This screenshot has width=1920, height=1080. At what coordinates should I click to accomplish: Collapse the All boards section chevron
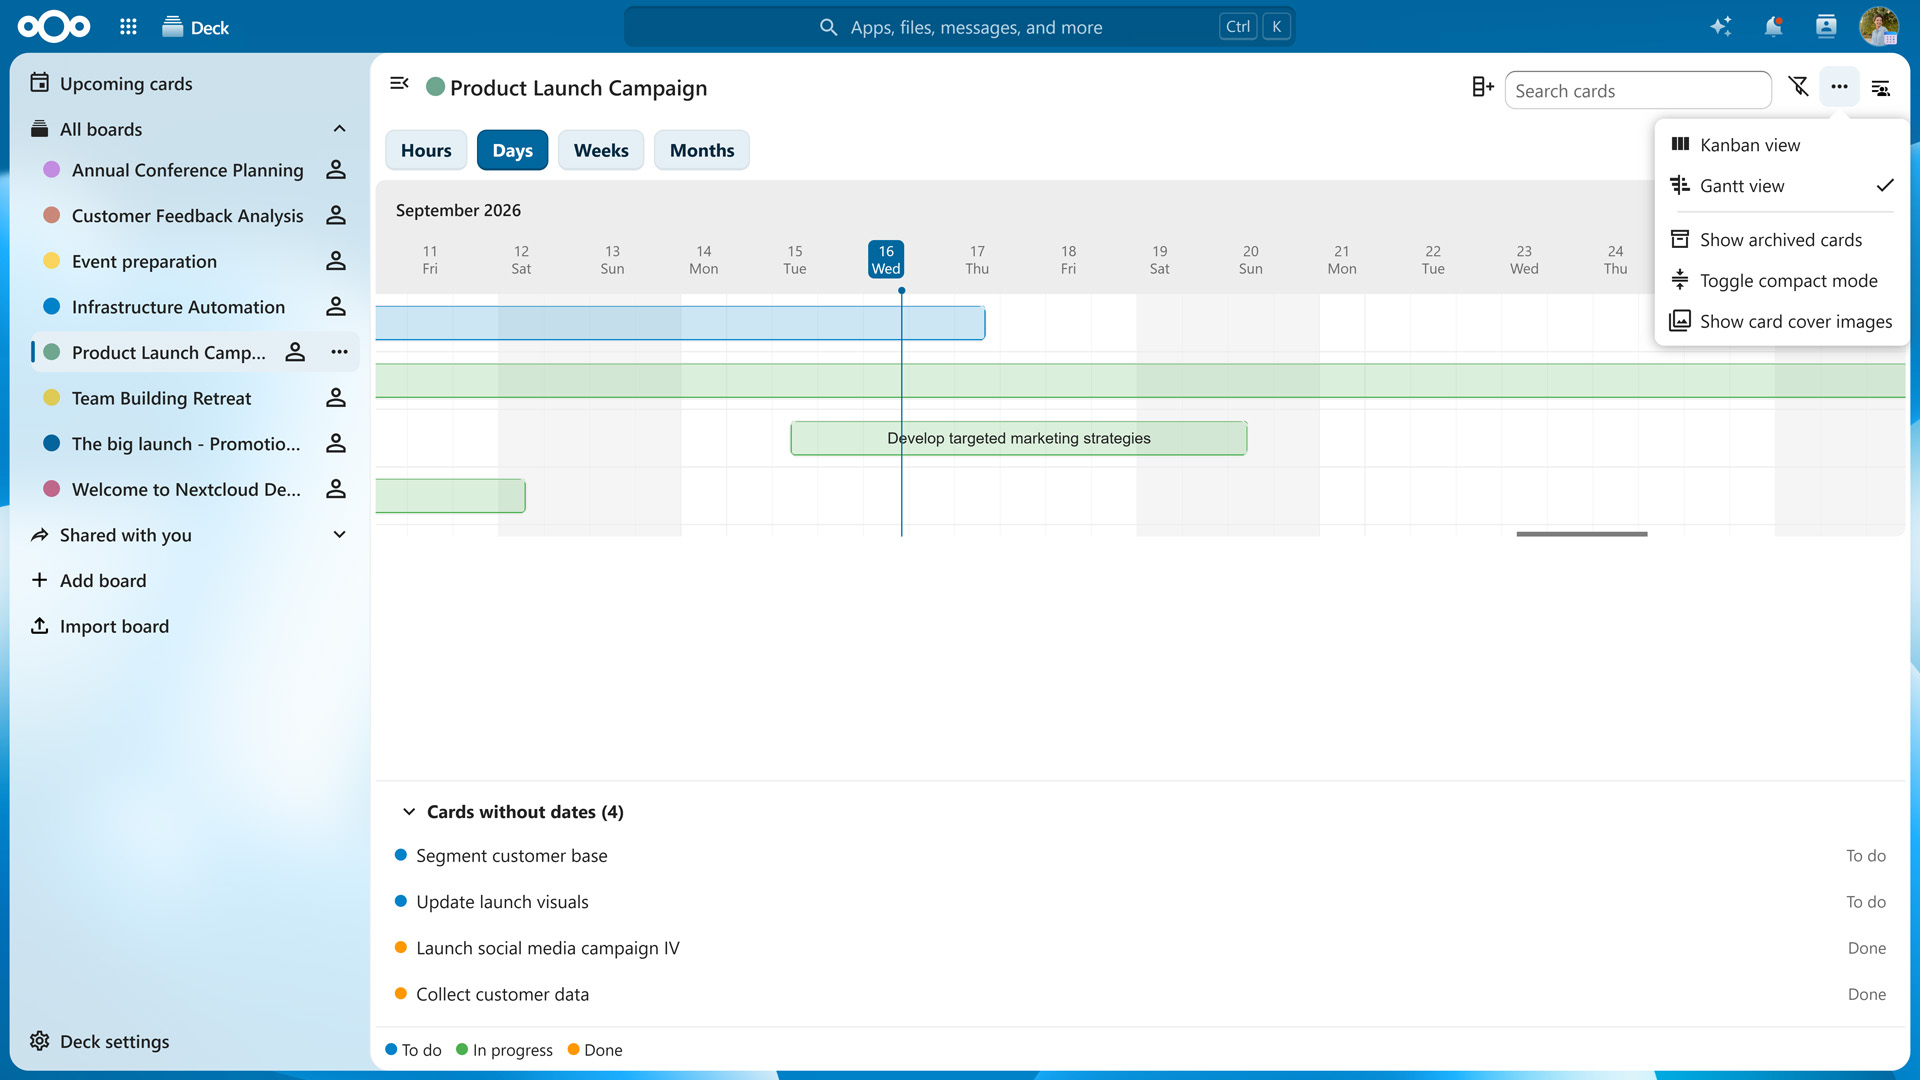(340, 129)
